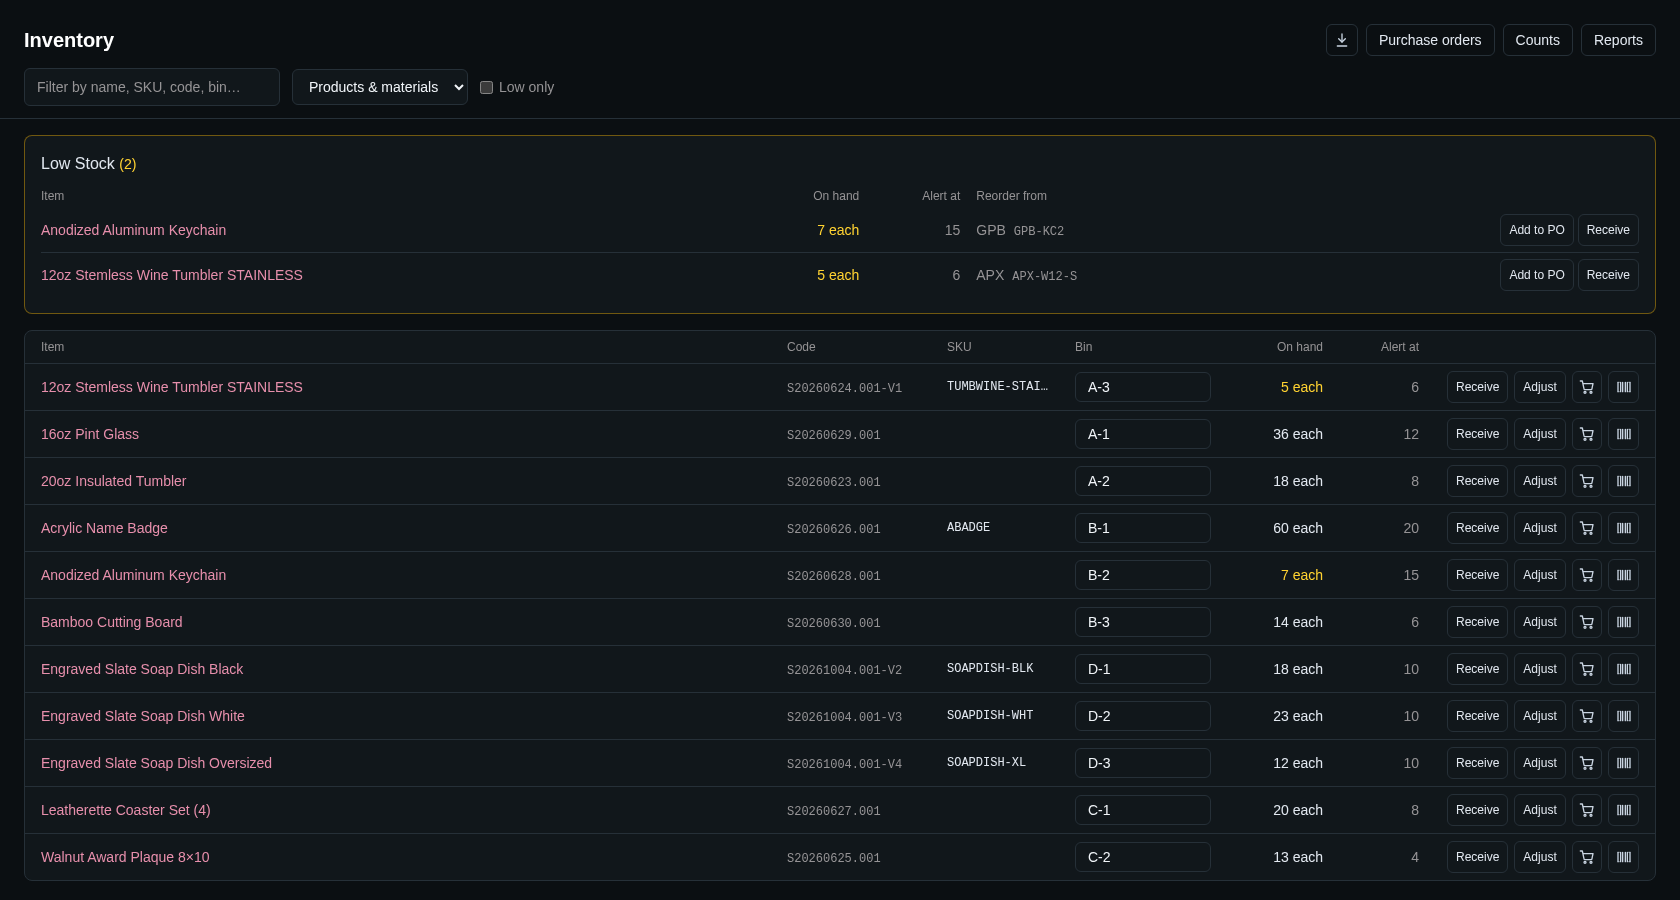
Task: Click reorder code GPB-KC2
Action: [x=1039, y=231]
